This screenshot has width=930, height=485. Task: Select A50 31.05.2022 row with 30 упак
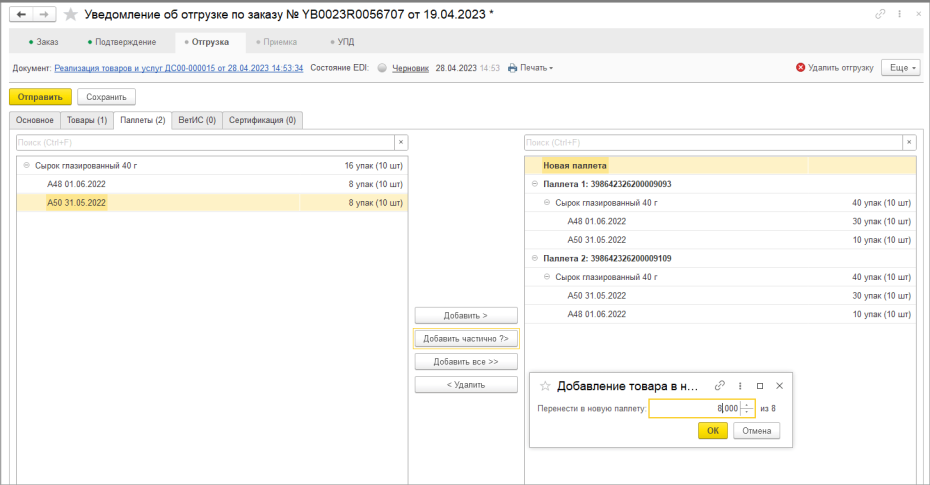[721, 295]
